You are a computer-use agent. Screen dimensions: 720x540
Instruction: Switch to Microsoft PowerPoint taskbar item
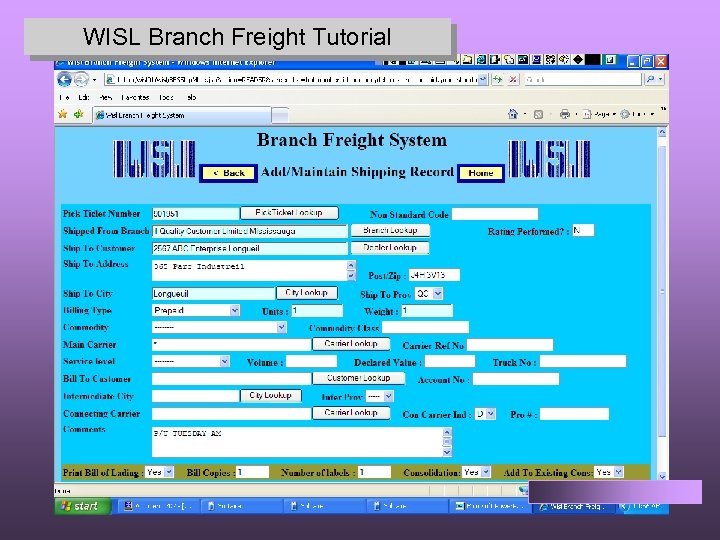pos(490,506)
